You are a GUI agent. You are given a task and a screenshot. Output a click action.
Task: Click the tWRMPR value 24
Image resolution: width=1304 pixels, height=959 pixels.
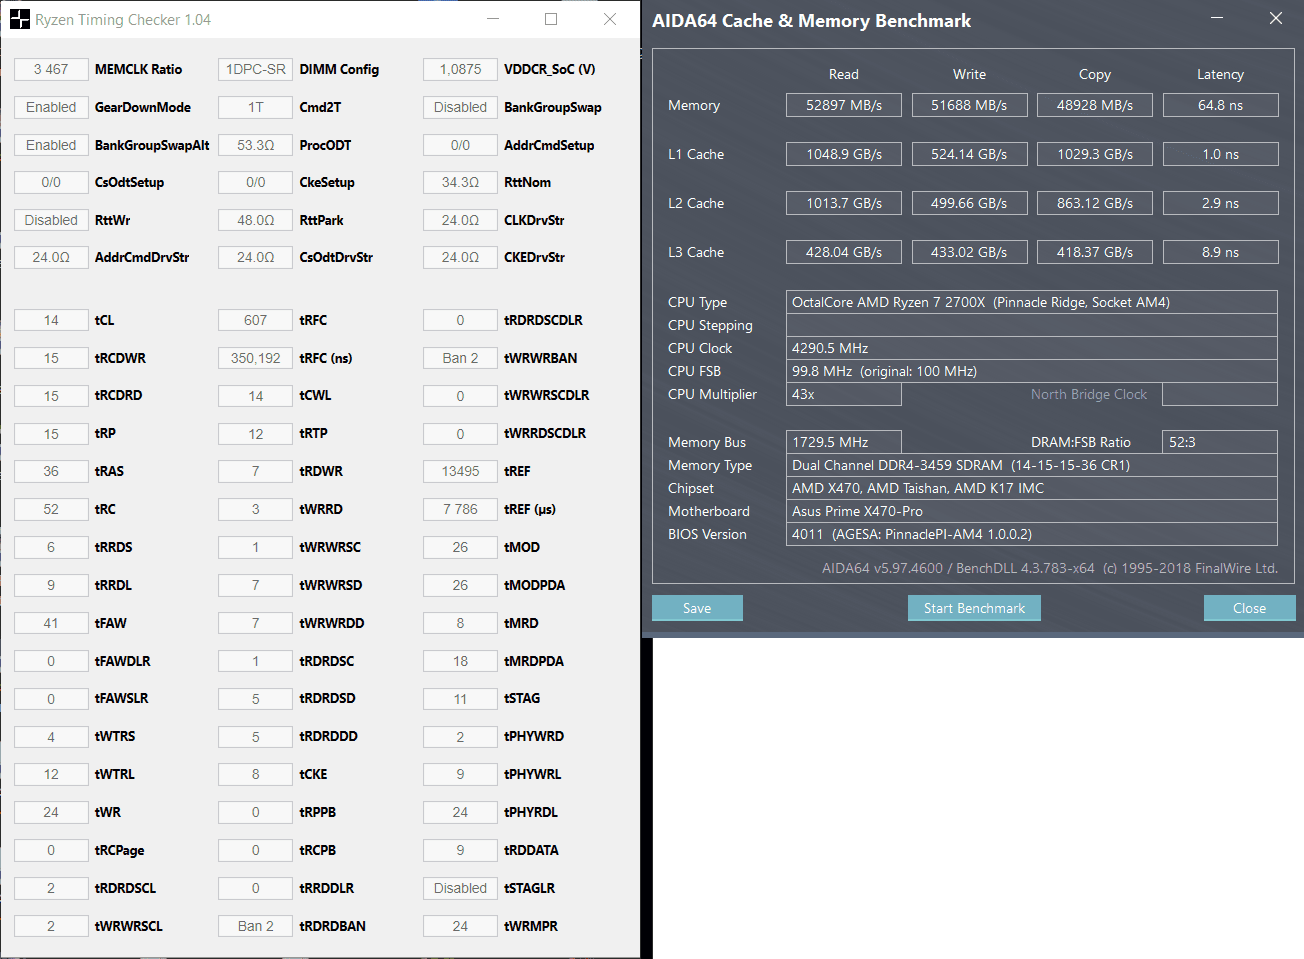coord(460,926)
